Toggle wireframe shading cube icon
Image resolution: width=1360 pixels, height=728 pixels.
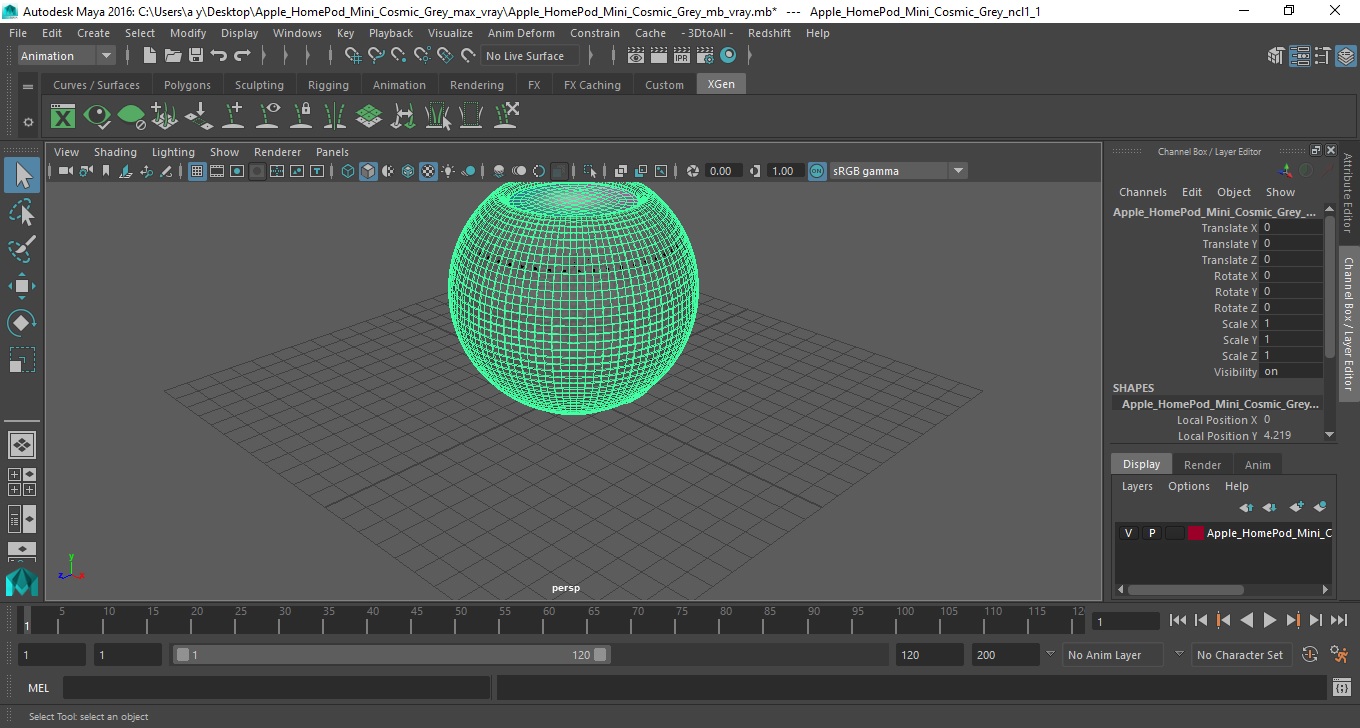pos(348,171)
